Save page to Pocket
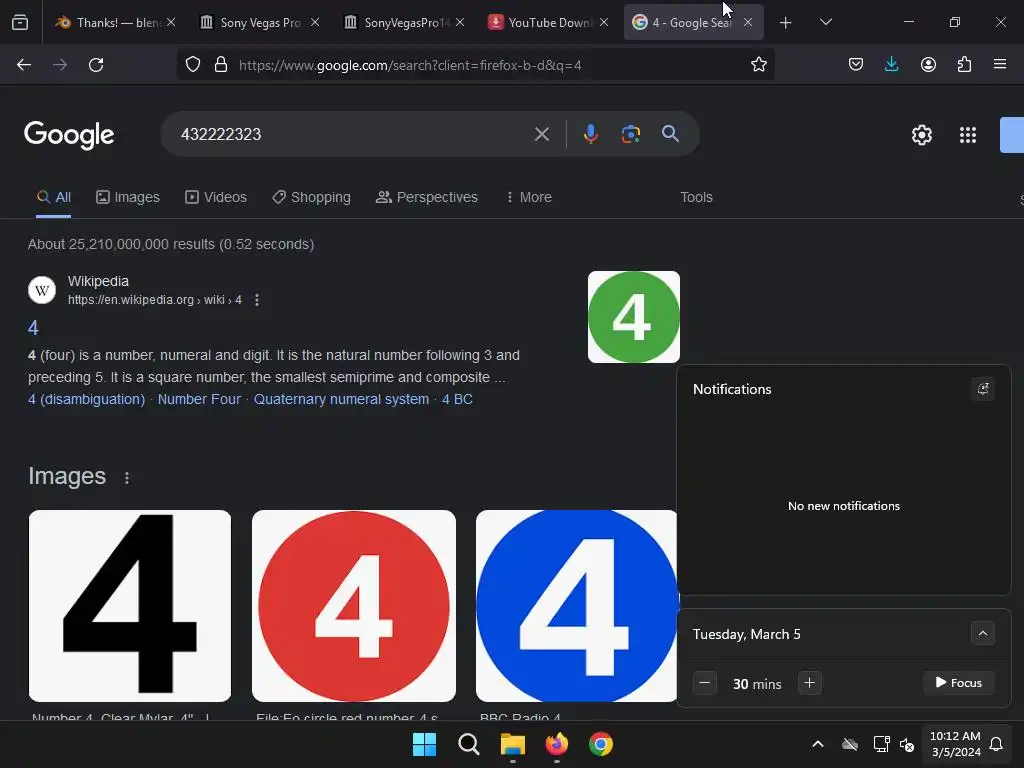This screenshot has width=1024, height=768. pos(856,65)
